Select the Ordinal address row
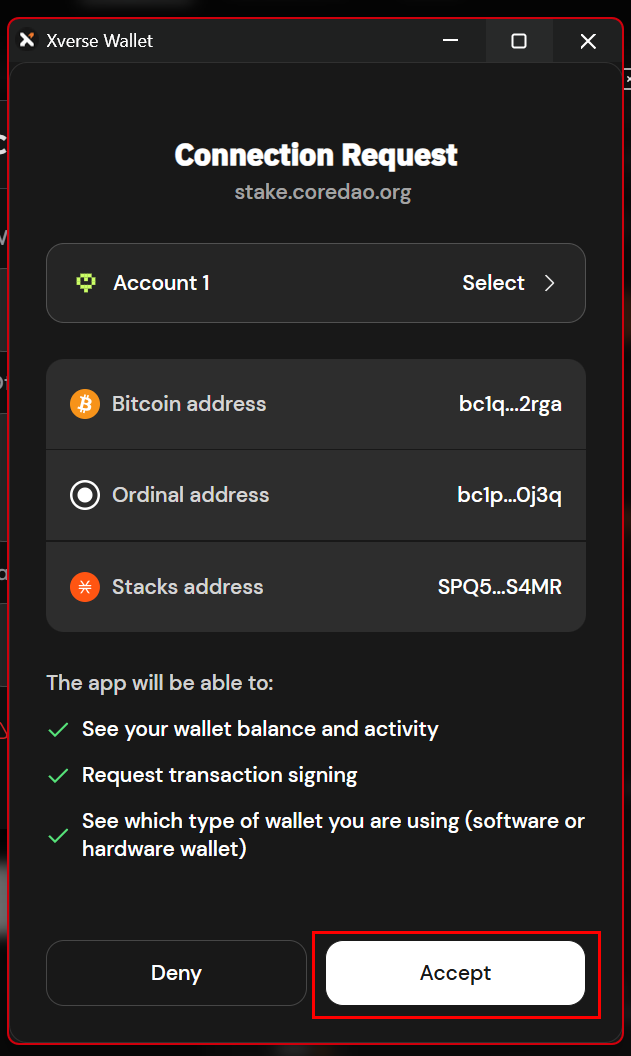 (x=316, y=494)
